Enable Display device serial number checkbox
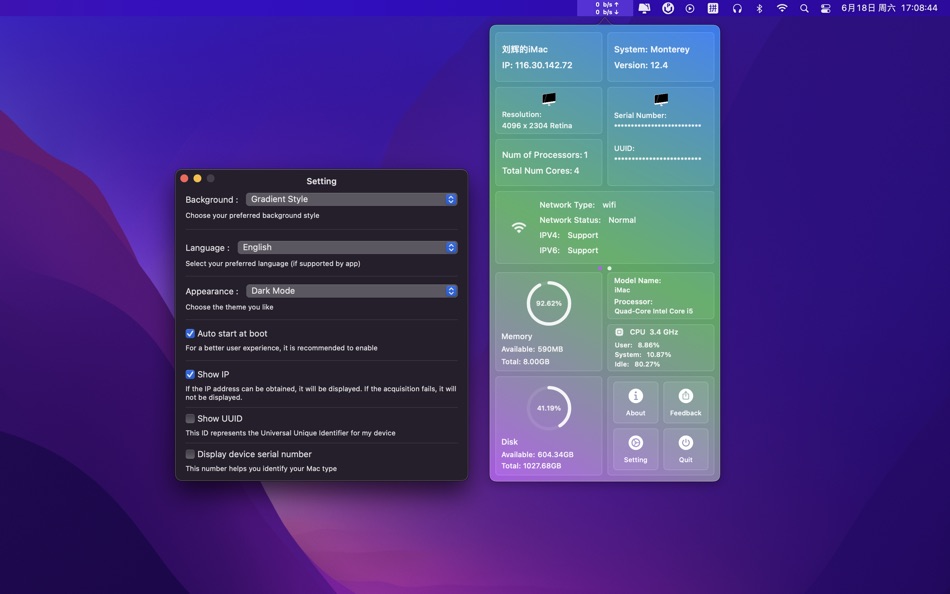This screenshot has height=594, width=950. coord(190,454)
